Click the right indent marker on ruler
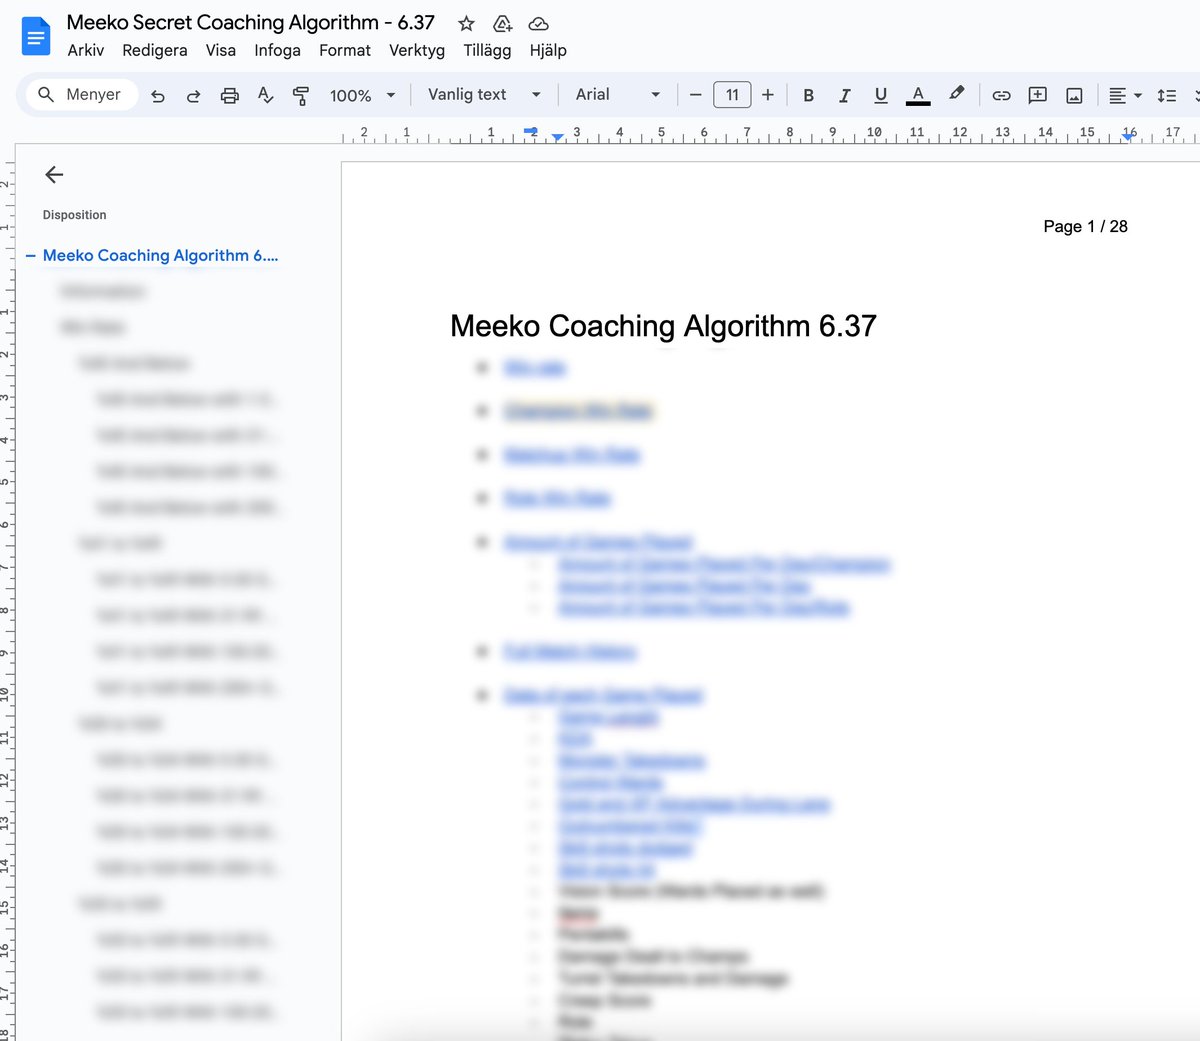 (1128, 137)
